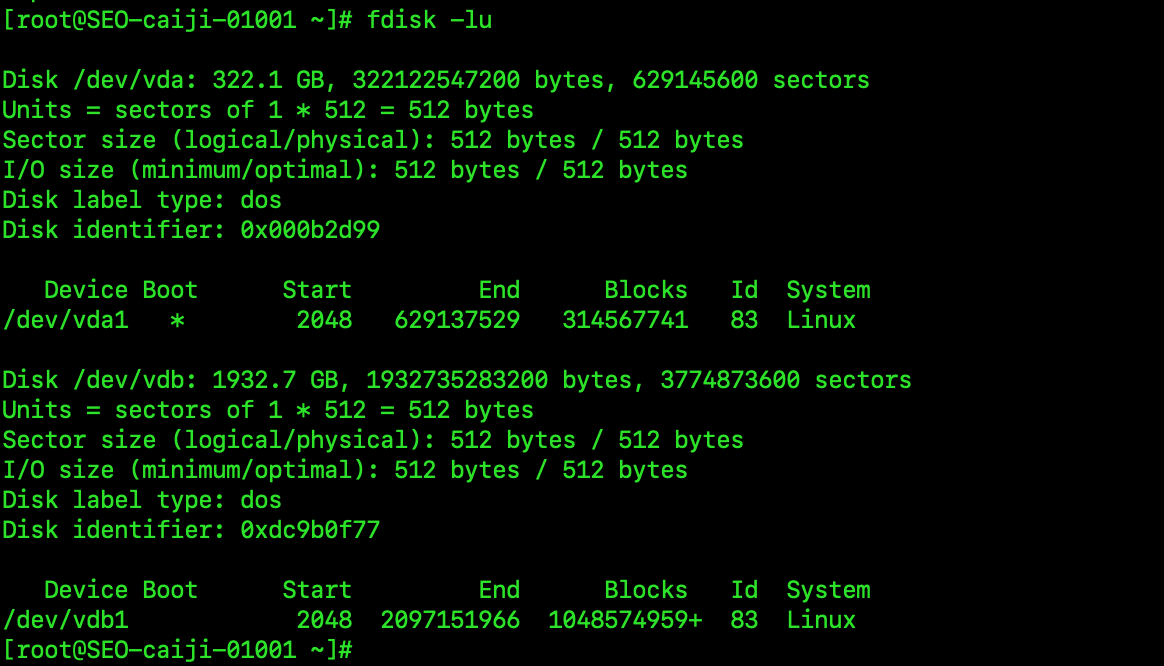Click the bottom shell prompt line
1164x666 pixels.
(x=177, y=650)
